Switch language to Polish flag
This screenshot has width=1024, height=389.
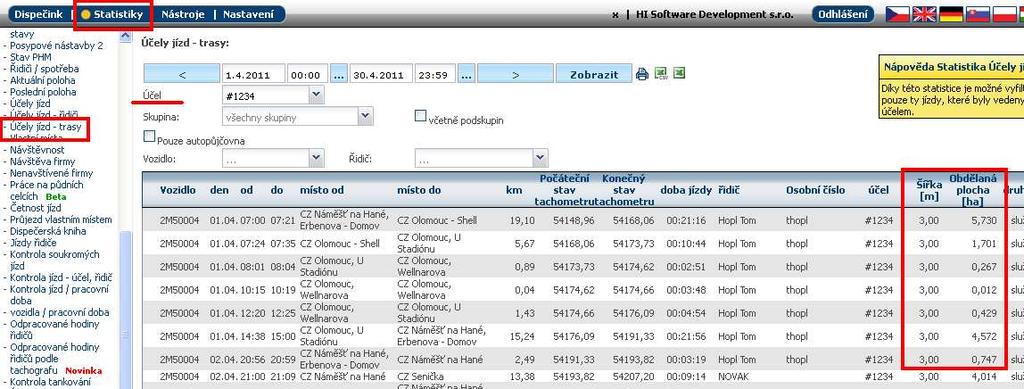tap(1004, 14)
